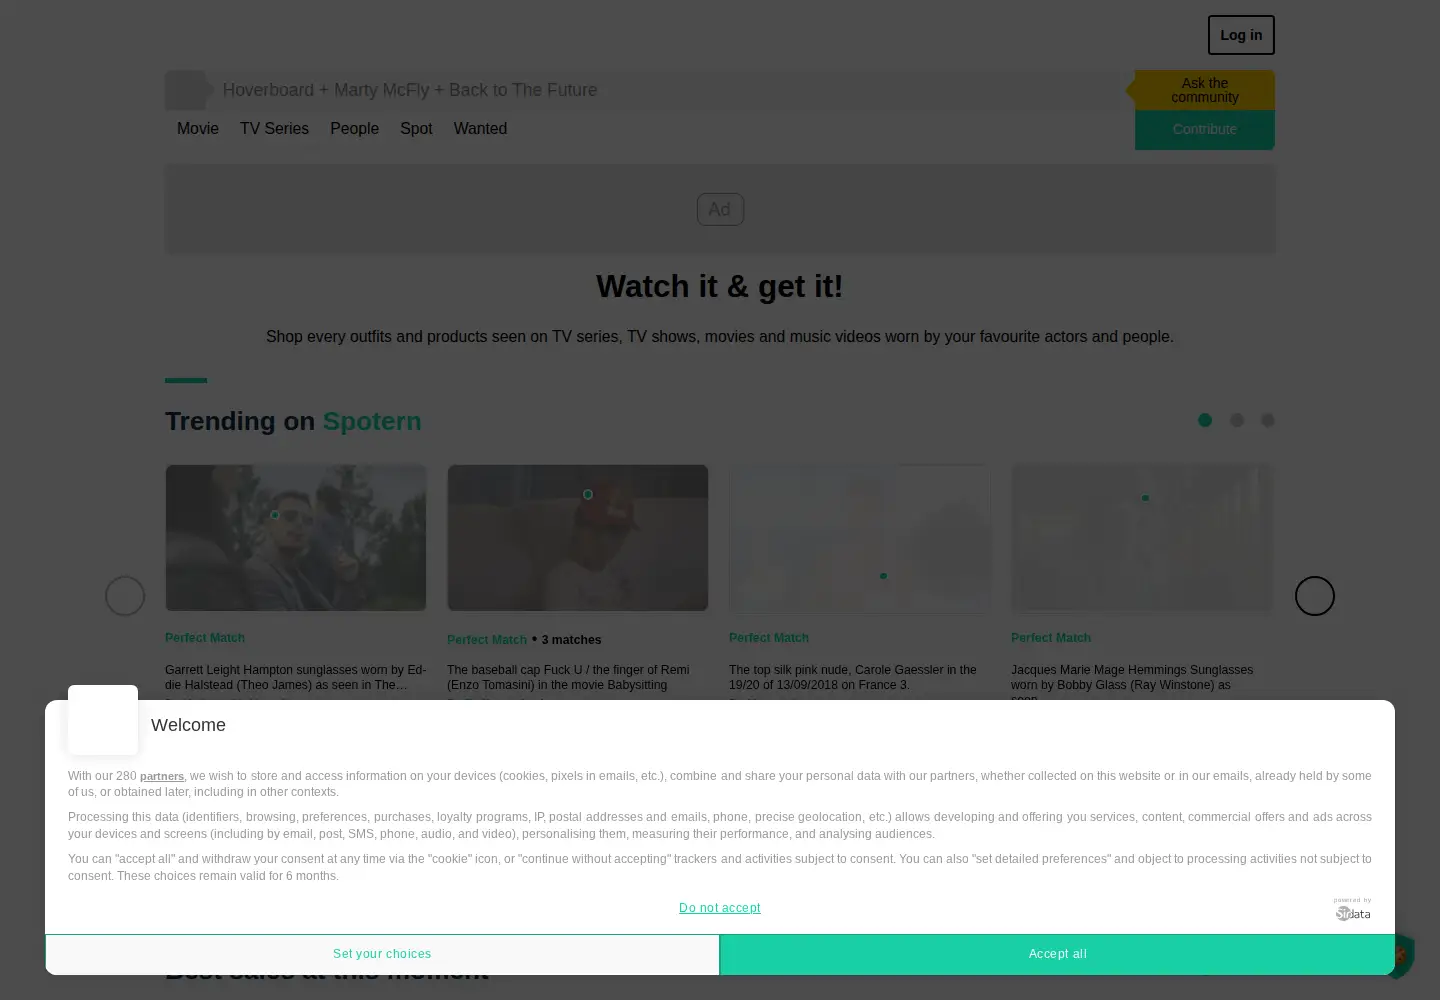Screen dimensions: 1440x1000
Task: Click the Sirdata powered-by logo
Action: [1352, 909]
